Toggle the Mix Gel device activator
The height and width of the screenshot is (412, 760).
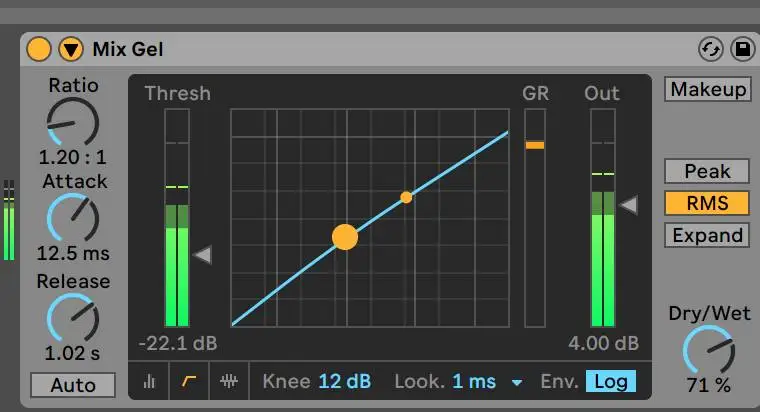(39, 48)
